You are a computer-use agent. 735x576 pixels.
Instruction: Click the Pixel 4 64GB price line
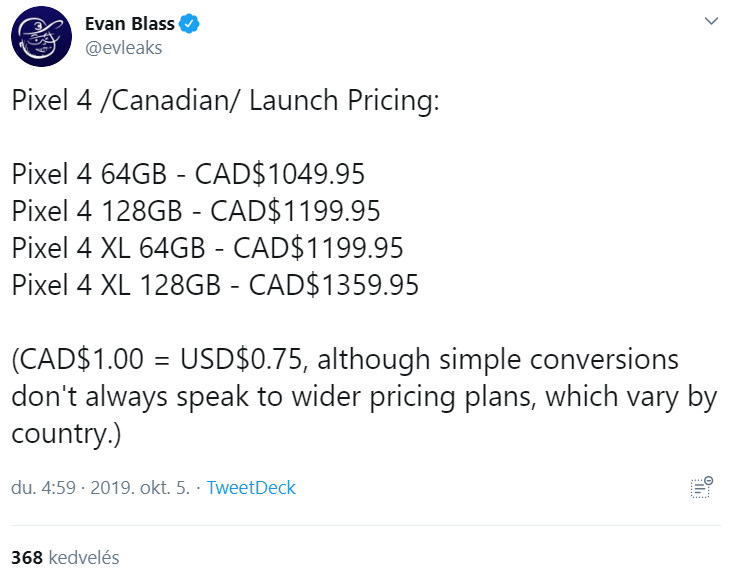(188, 175)
